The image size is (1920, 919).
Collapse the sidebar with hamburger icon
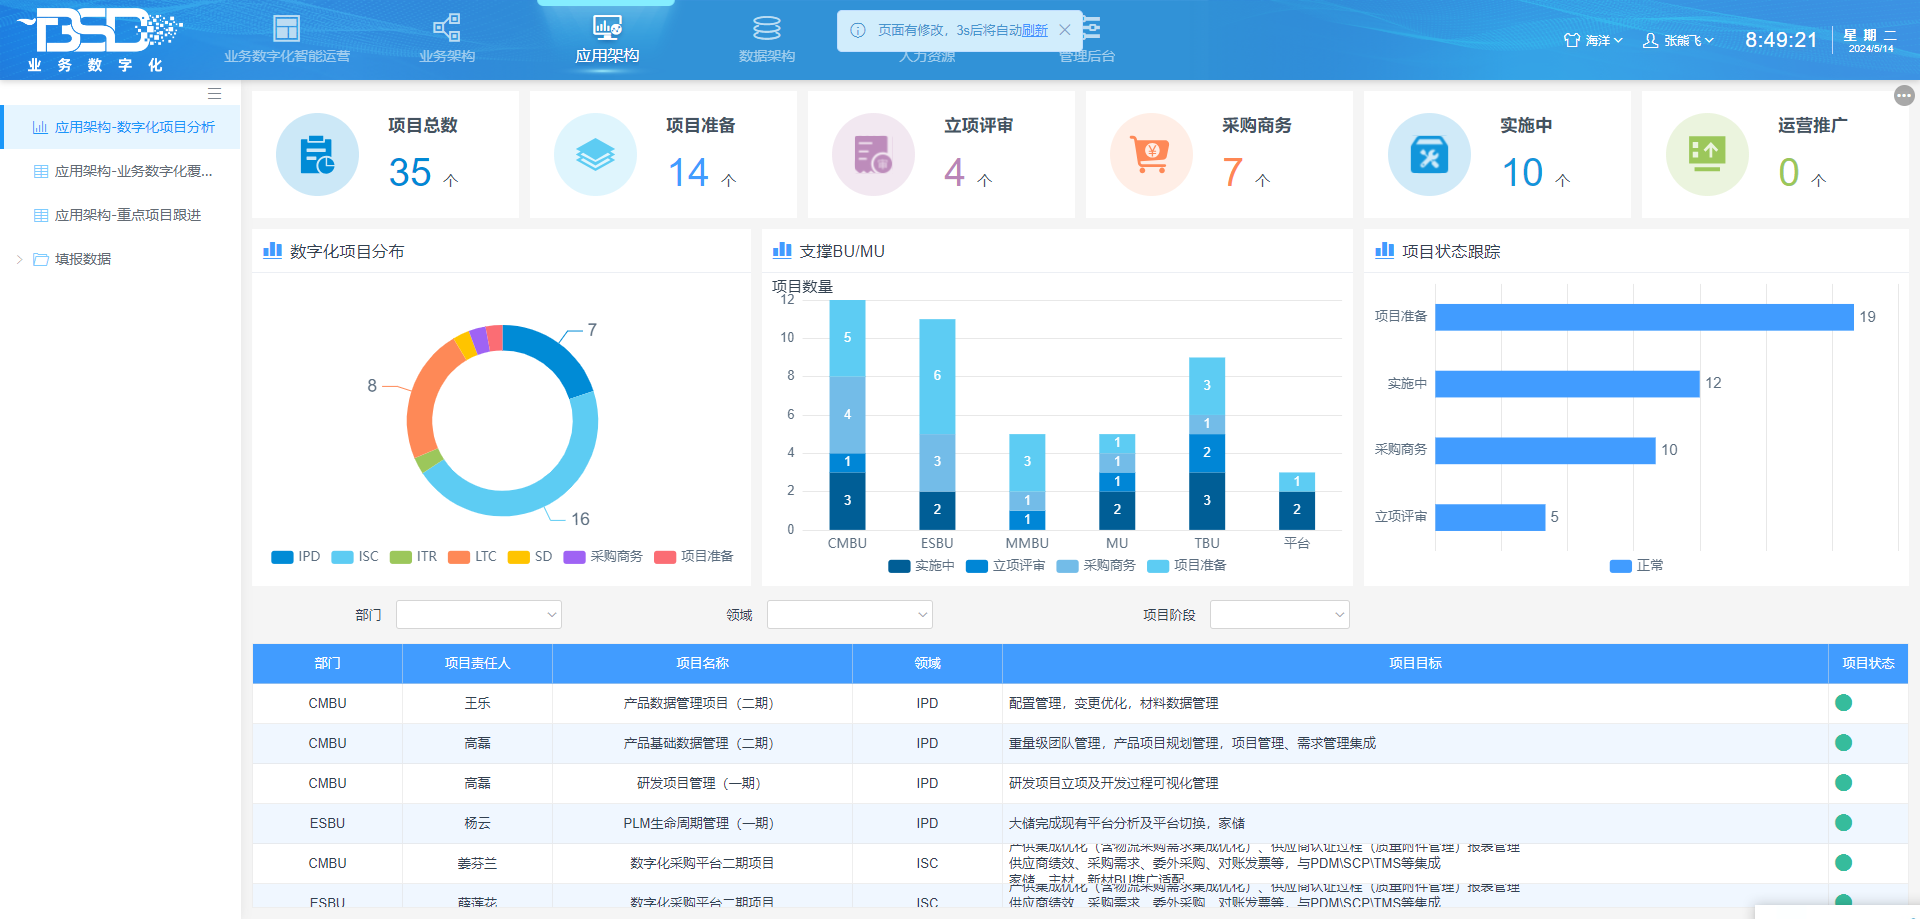(x=214, y=93)
